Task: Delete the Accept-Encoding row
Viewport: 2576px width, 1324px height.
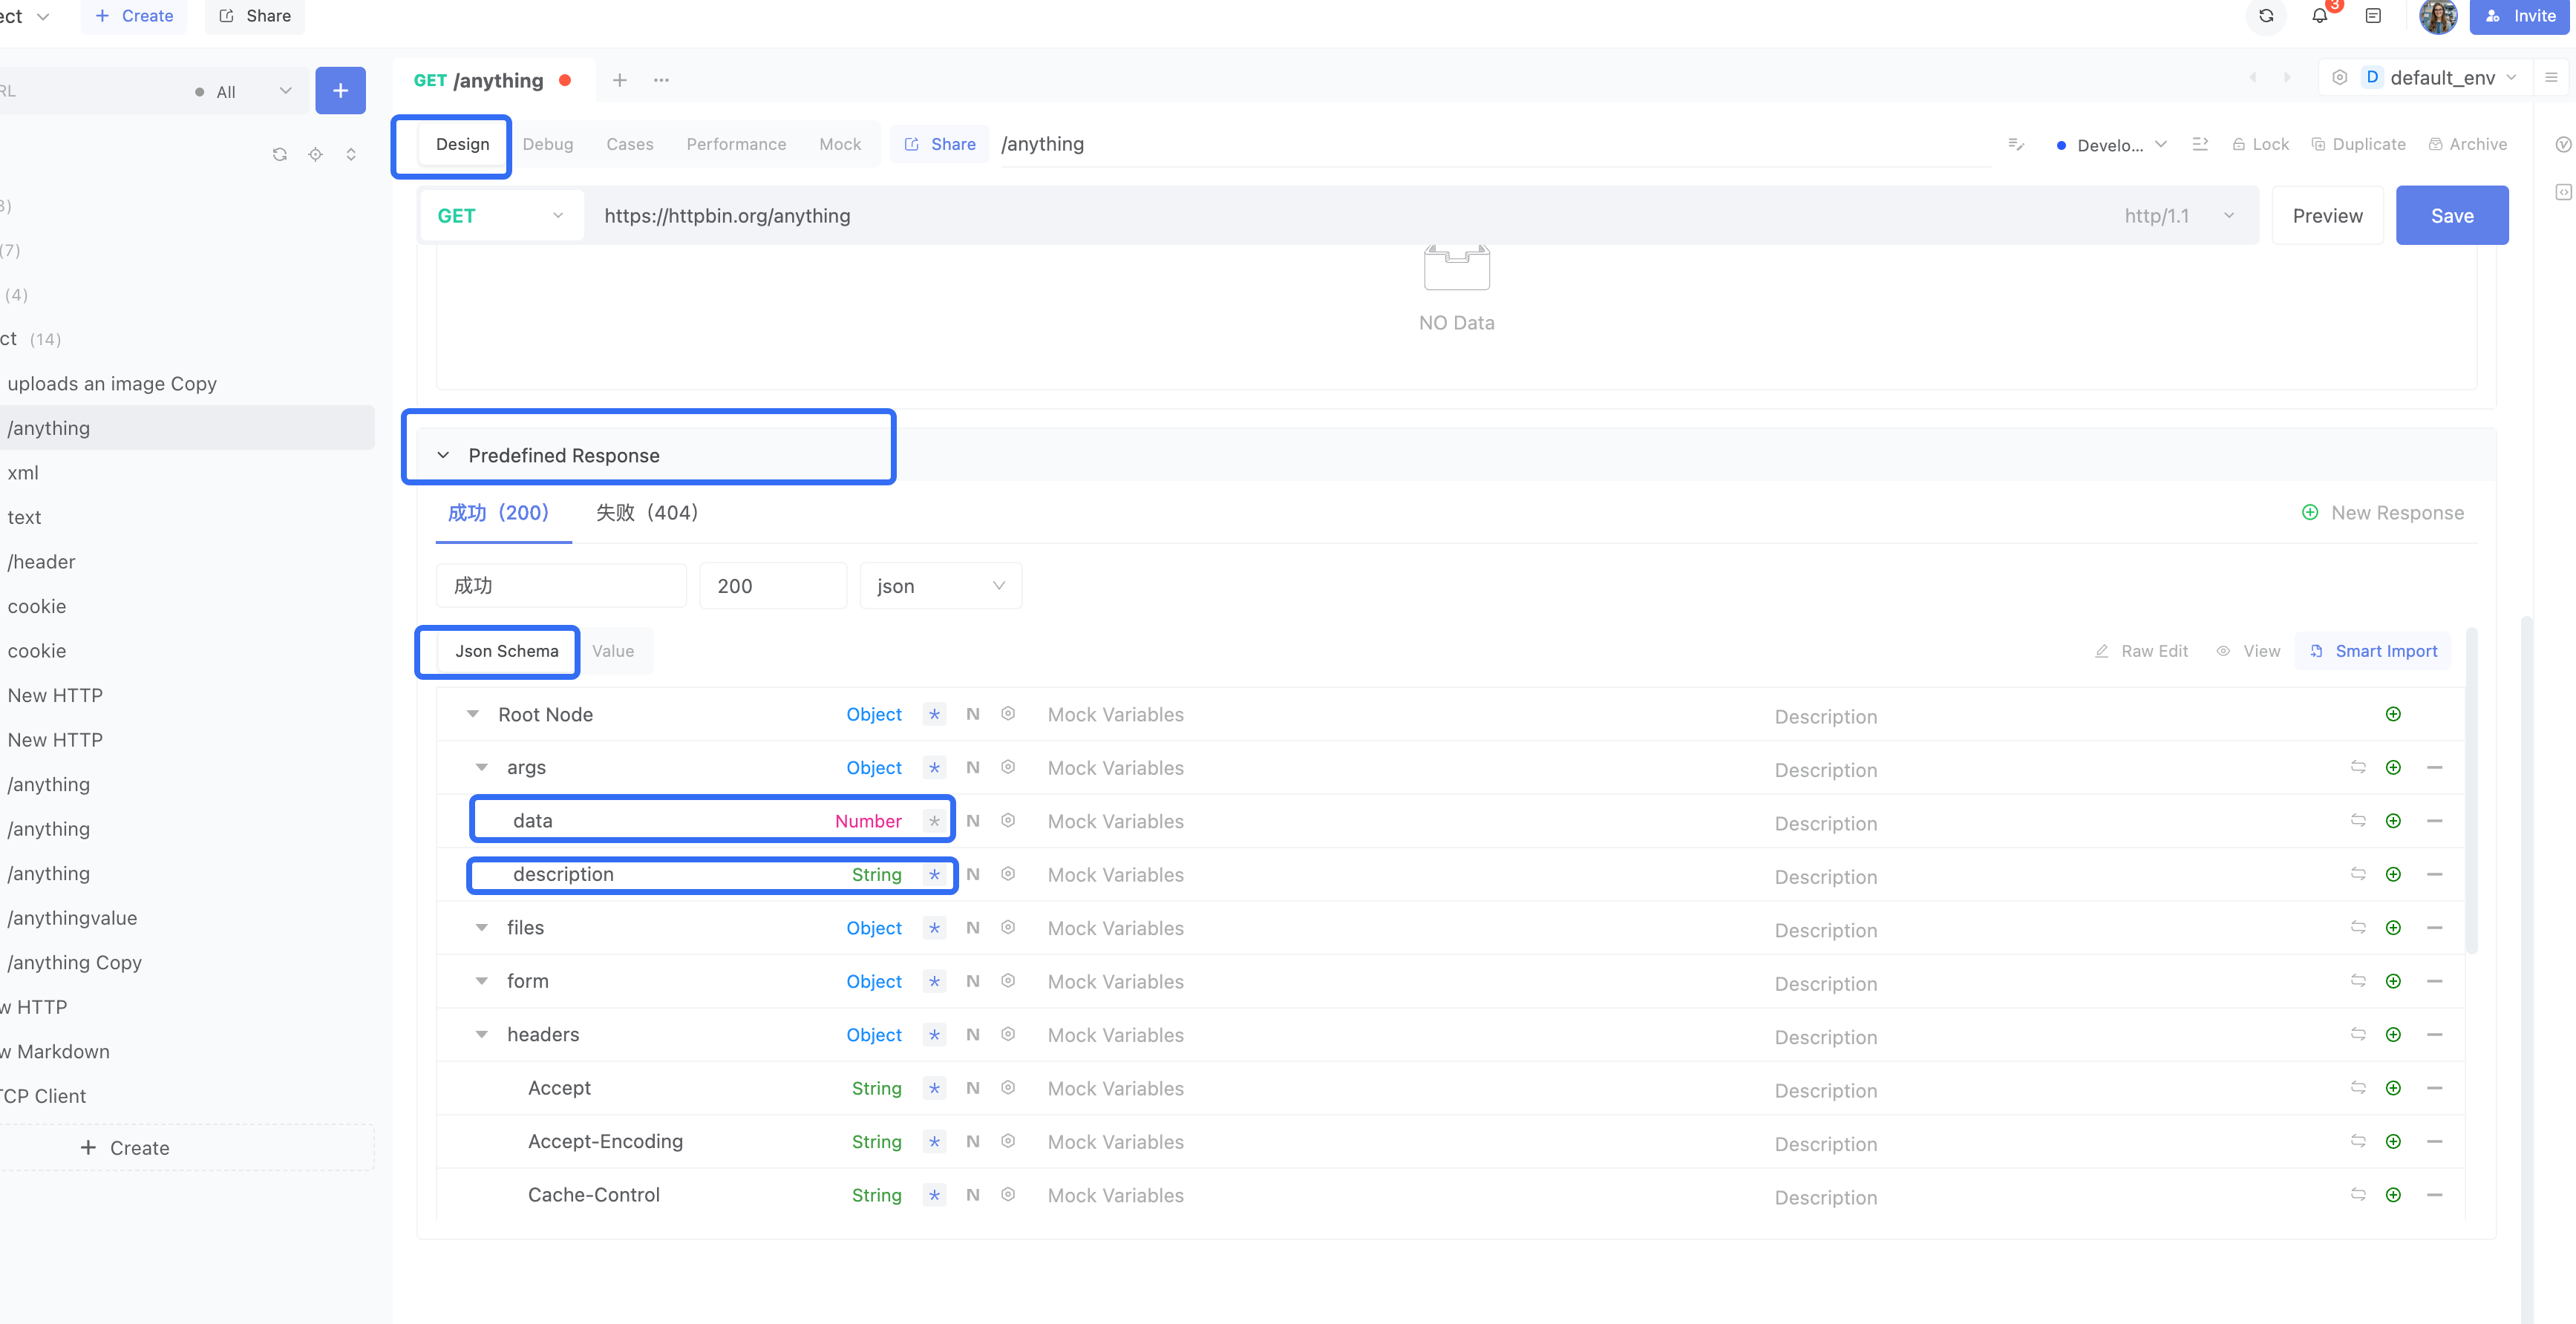Action: pyautogui.click(x=2434, y=1142)
